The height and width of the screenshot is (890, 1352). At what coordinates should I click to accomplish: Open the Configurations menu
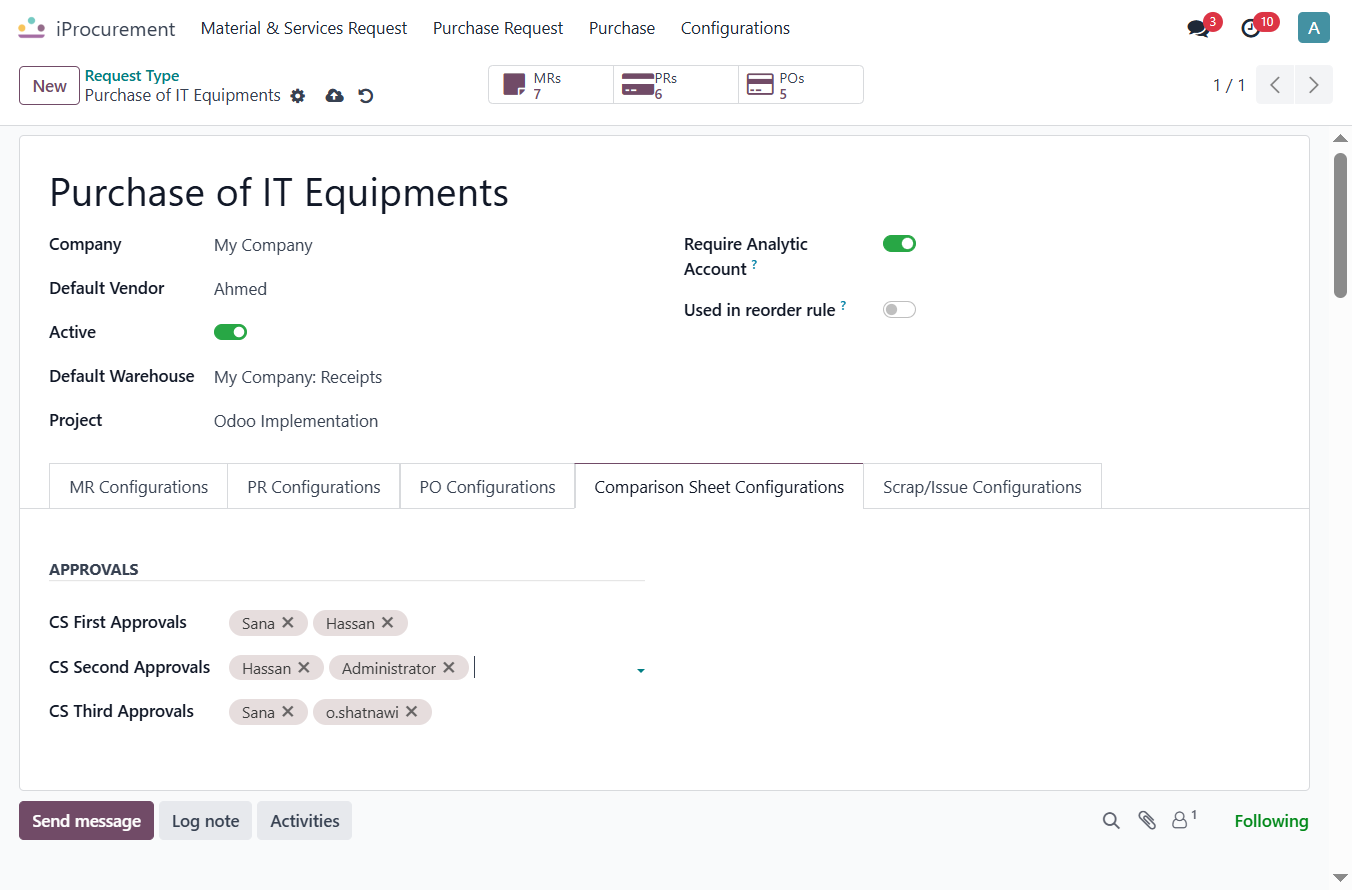(x=735, y=28)
